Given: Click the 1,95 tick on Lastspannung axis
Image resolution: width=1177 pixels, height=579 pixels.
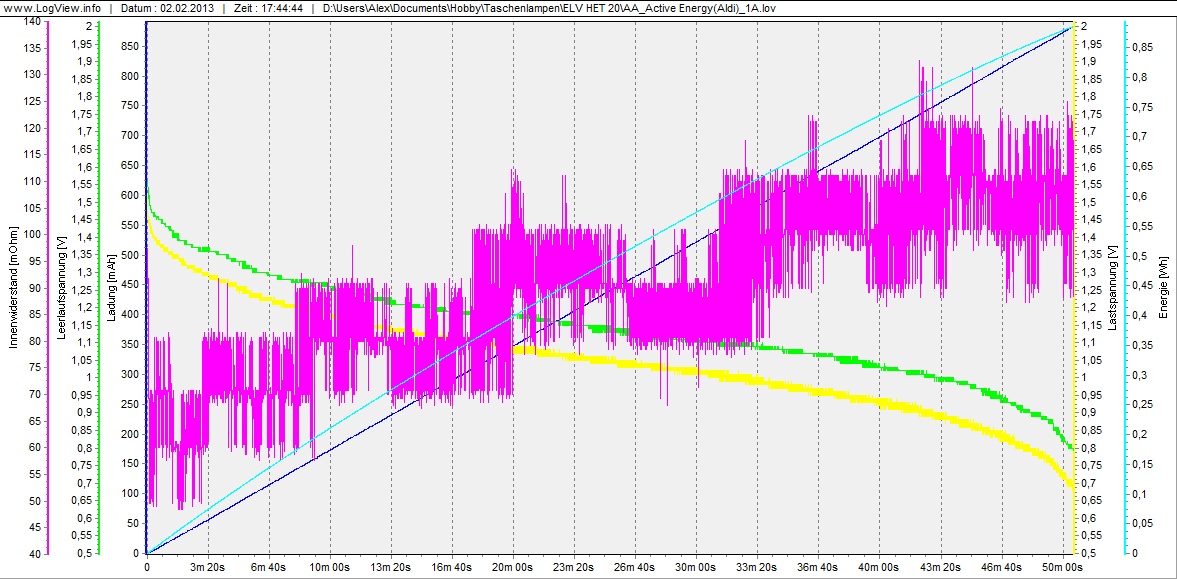Looking at the screenshot, I should 1091,44.
